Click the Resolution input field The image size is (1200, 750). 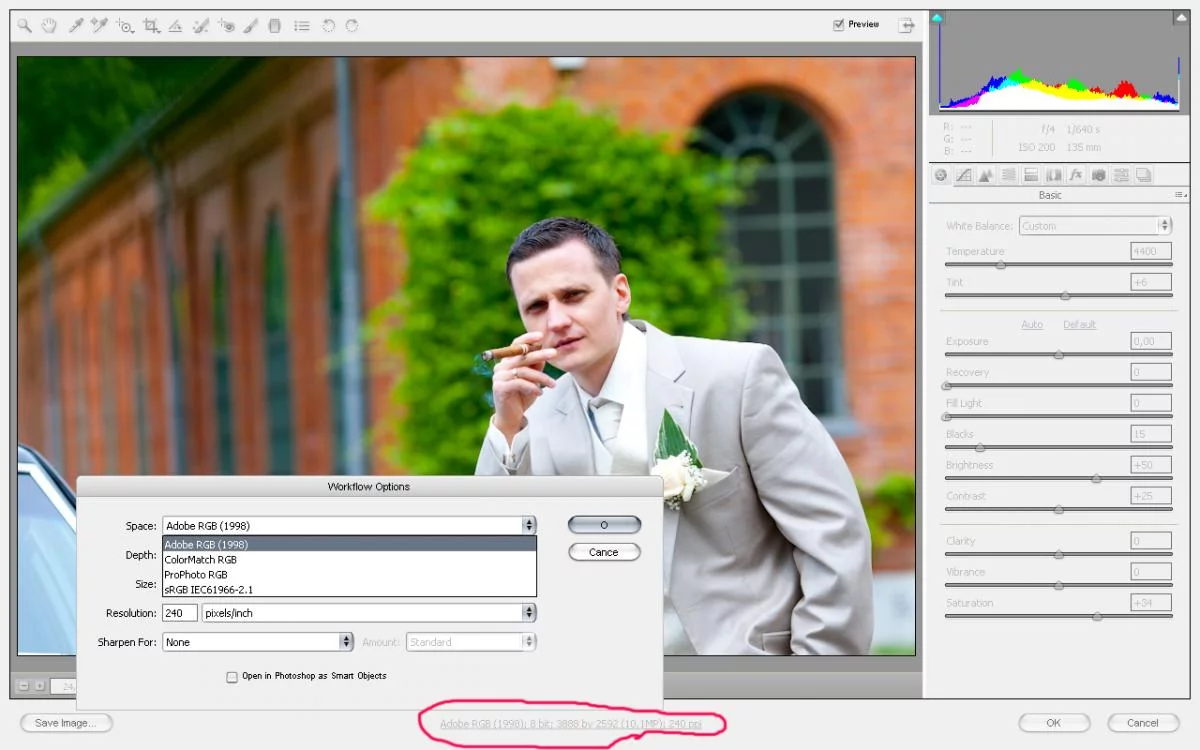point(179,613)
